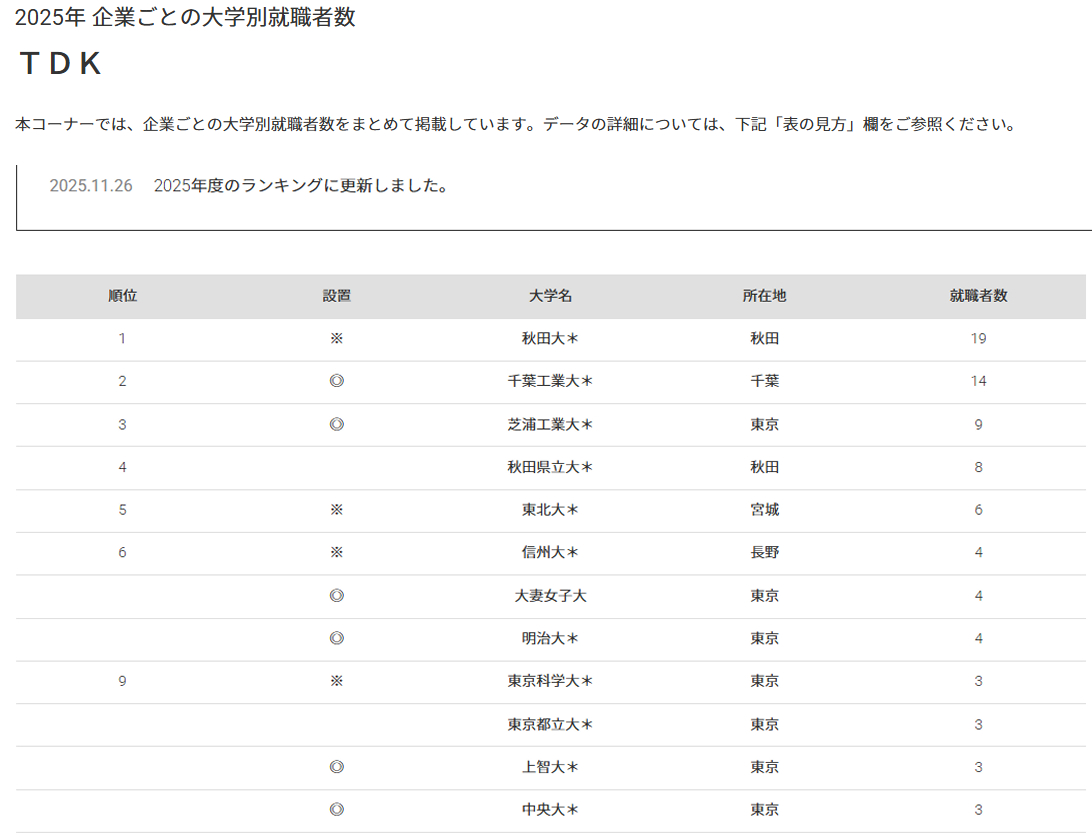The height and width of the screenshot is (839, 1092).
Task: Click the 2025.11.26 update date
Action: click(x=91, y=185)
